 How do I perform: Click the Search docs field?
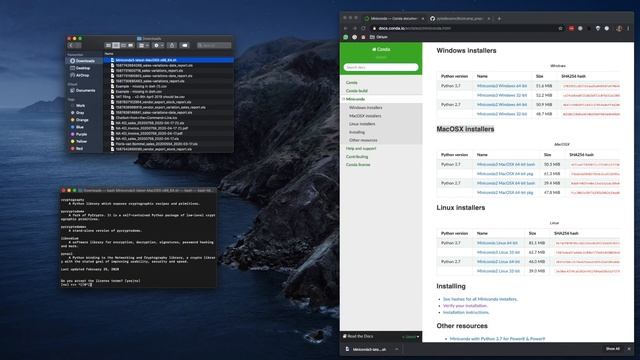pyautogui.click(x=381, y=67)
